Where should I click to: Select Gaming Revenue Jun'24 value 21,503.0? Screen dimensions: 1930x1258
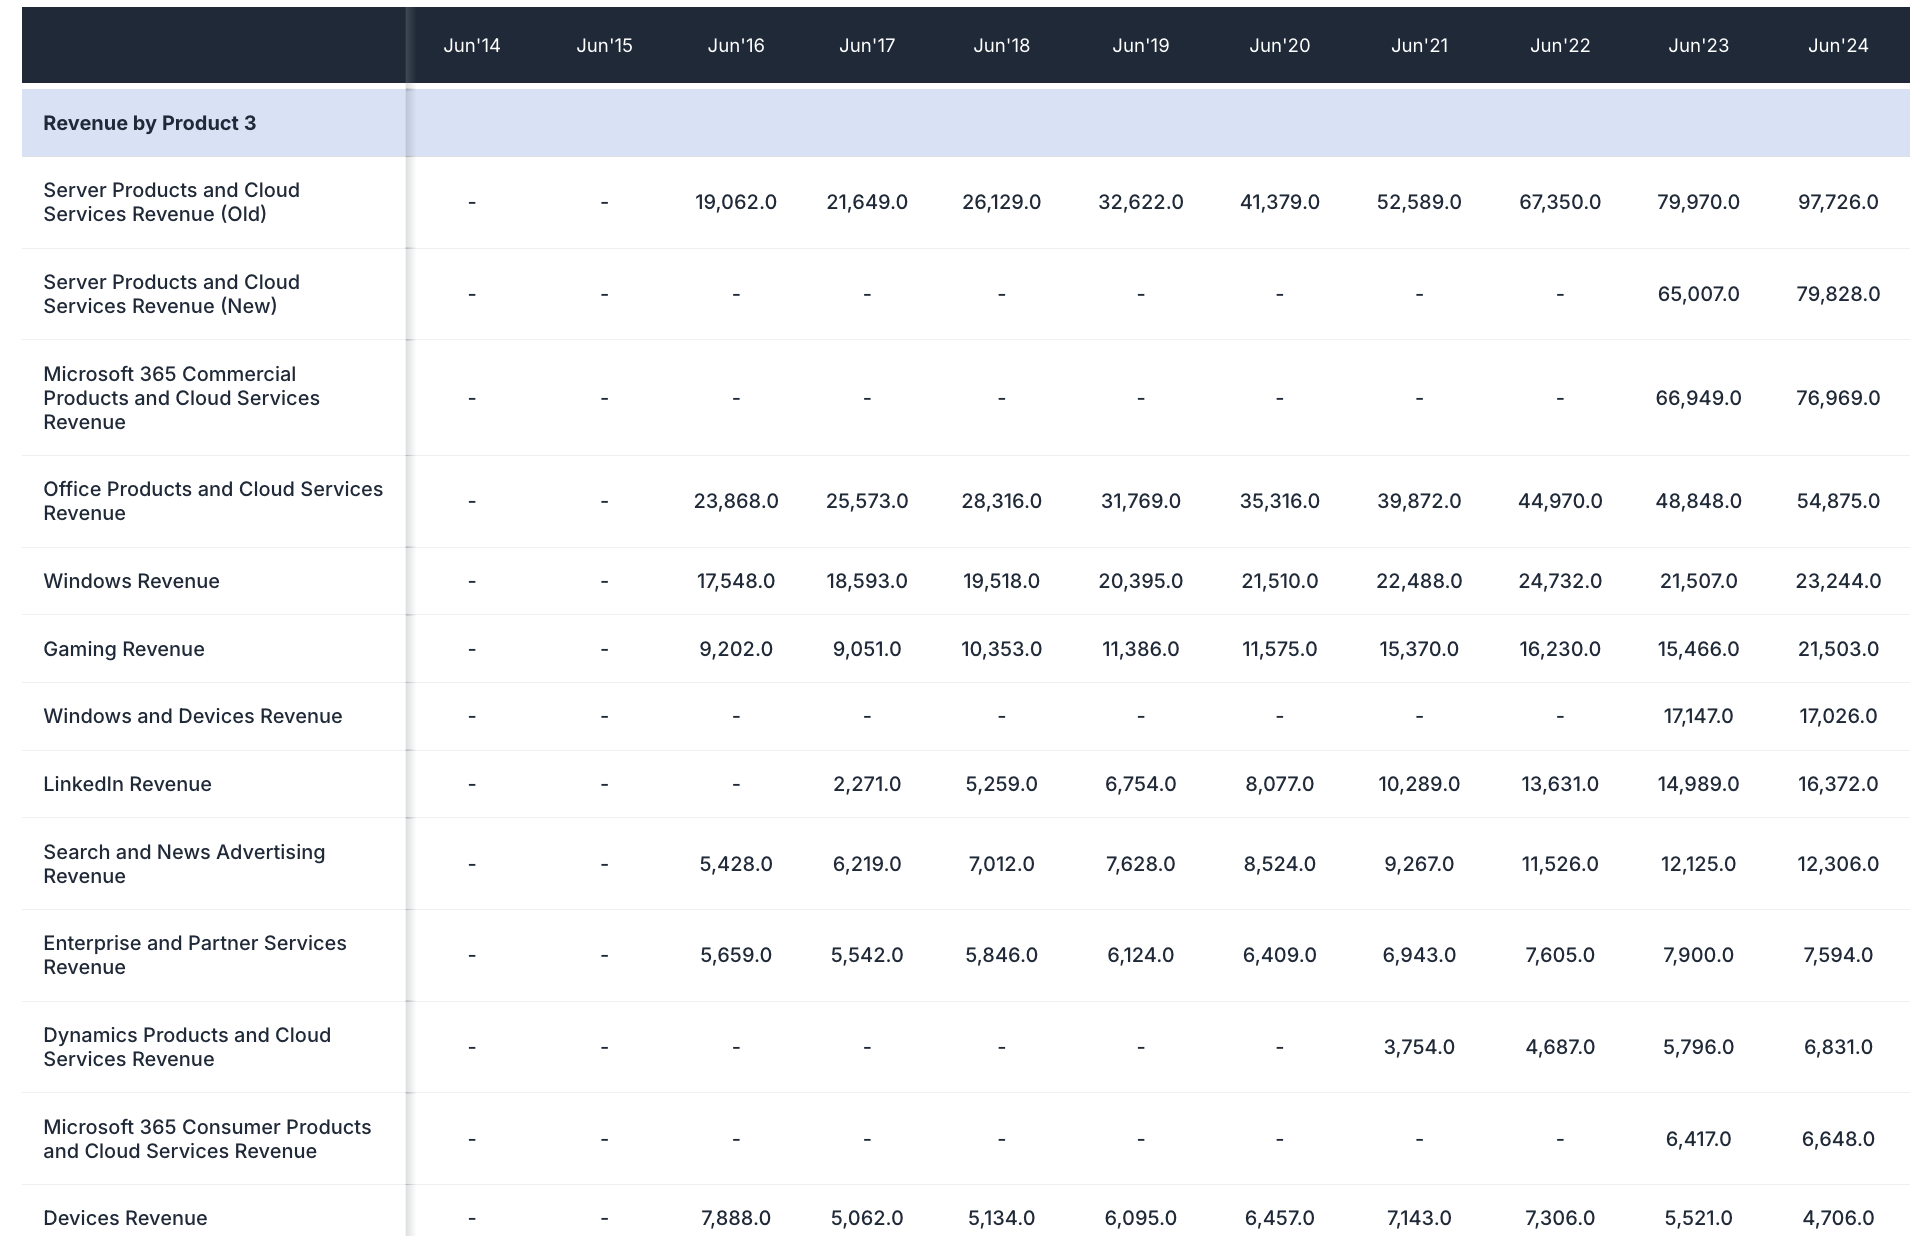coord(1837,649)
